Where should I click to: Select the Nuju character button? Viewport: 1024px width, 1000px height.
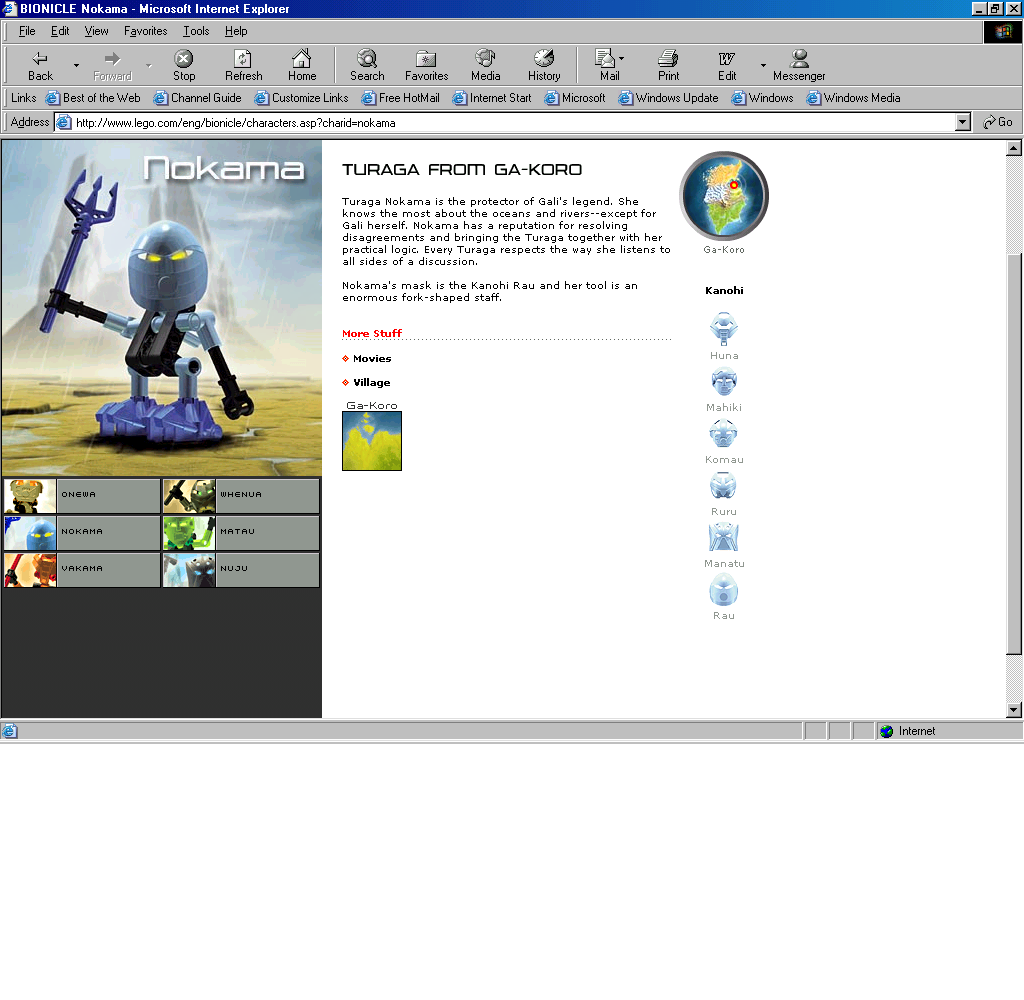pyautogui.click(x=241, y=570)
